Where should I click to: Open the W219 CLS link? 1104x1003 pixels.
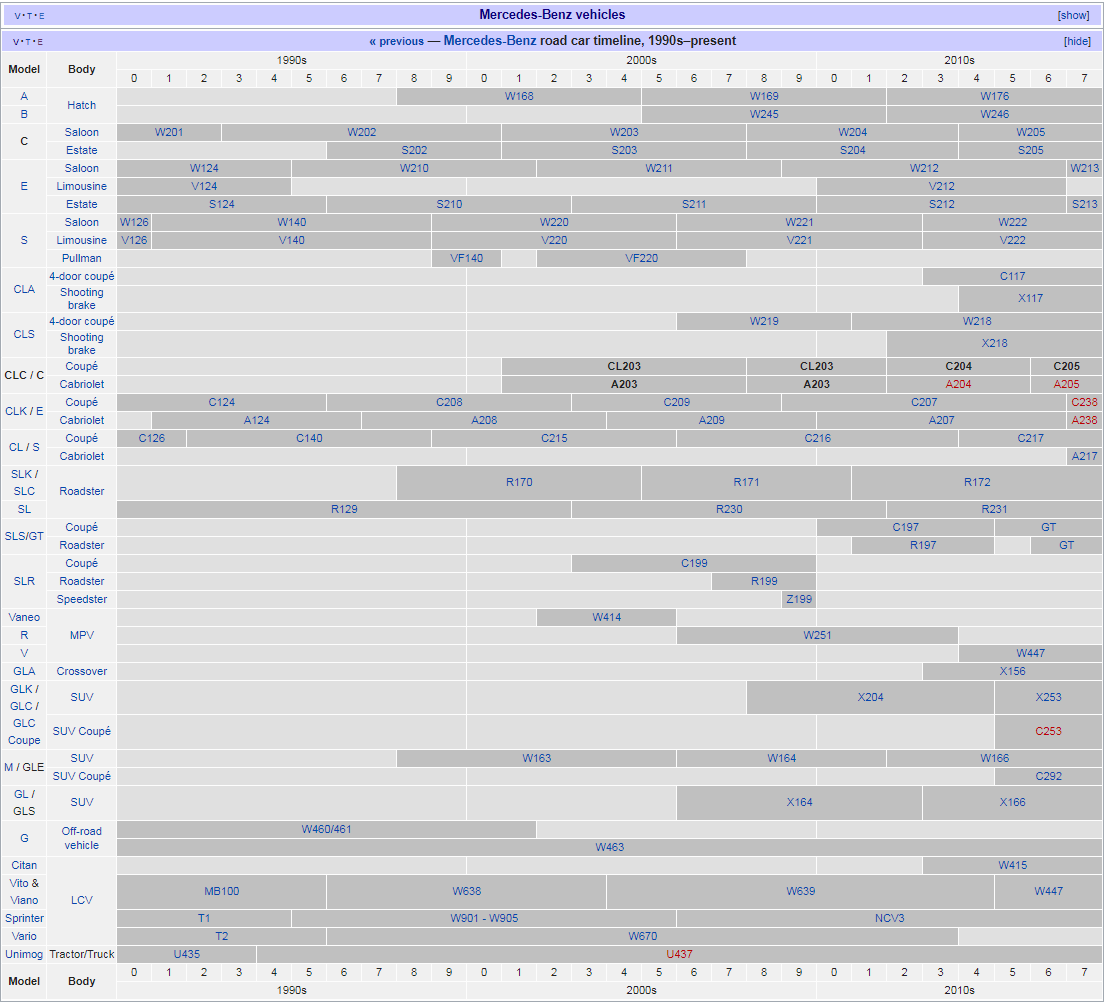764,321
